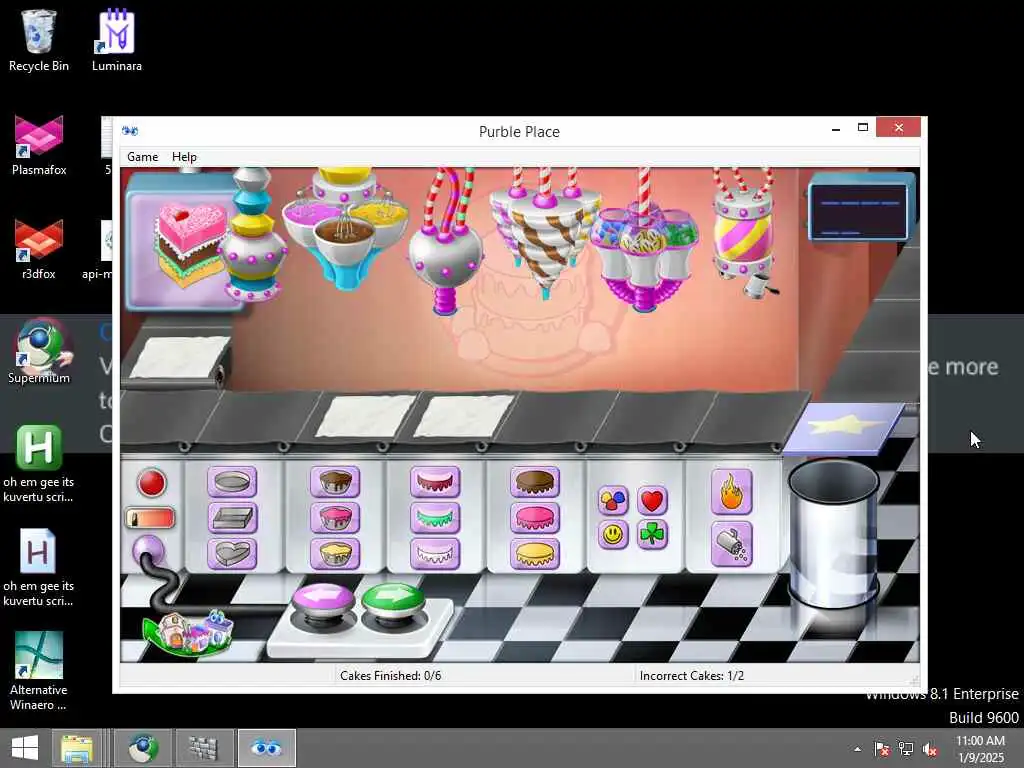
Task: Open the white H document desktop icon
Action: pyautogui.click(x=39, y=568)
